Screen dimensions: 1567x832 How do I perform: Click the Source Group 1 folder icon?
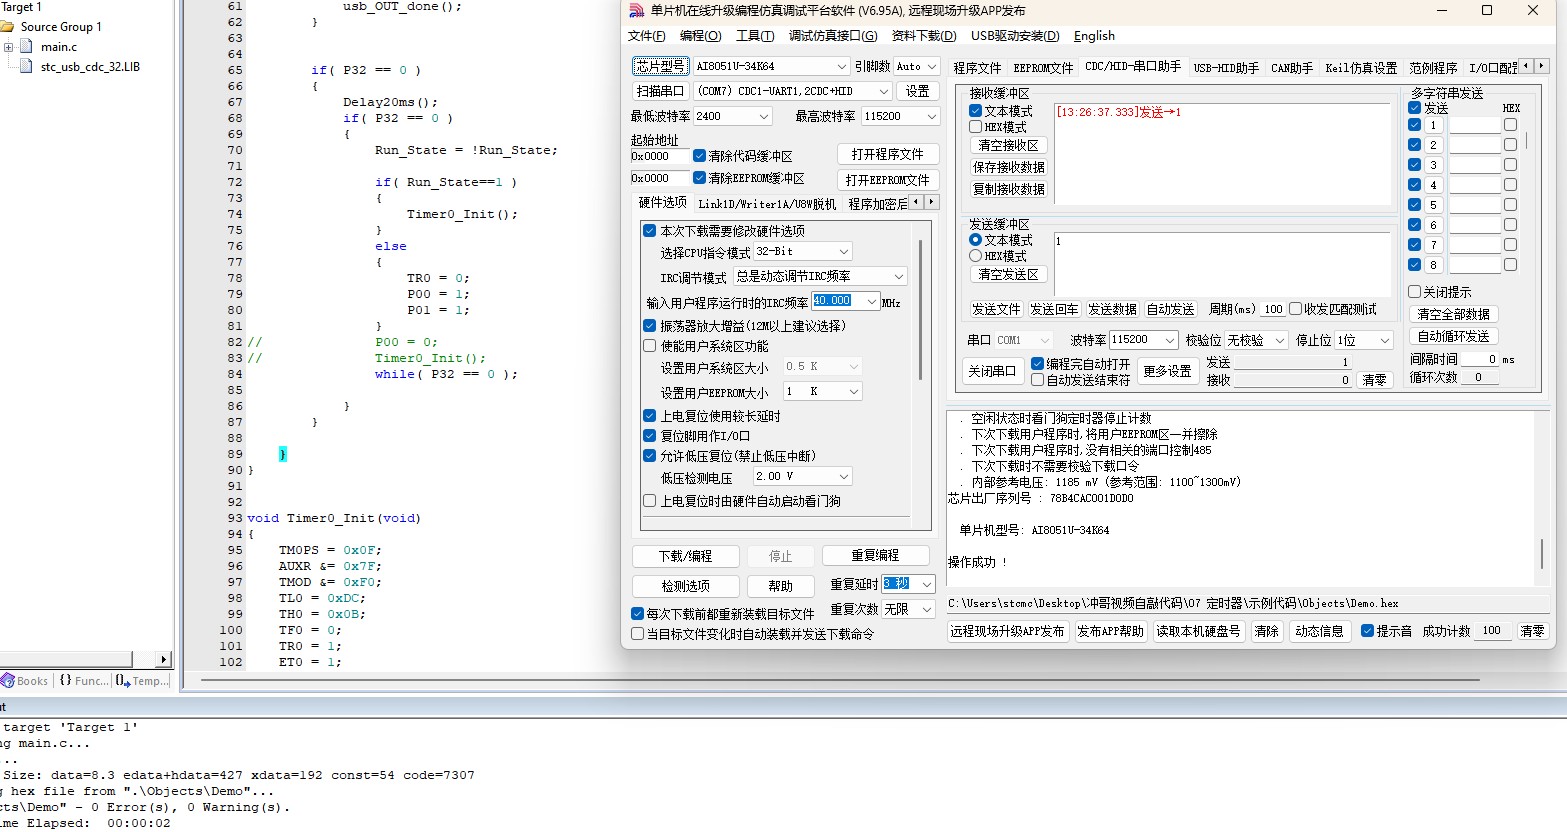[8, 27]
